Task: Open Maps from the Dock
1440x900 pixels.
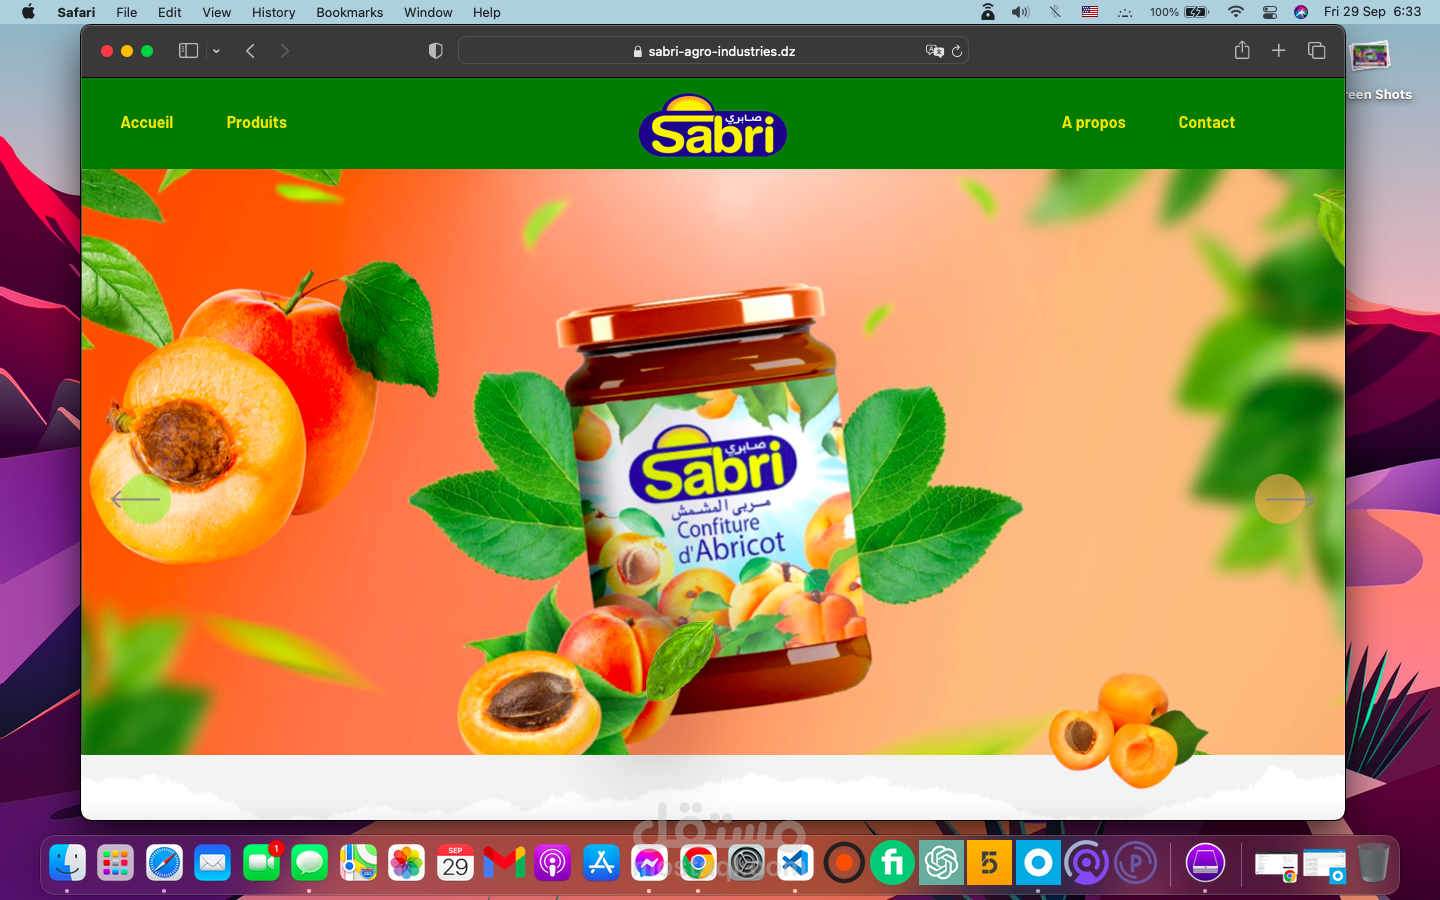Action: click(358, 862)
